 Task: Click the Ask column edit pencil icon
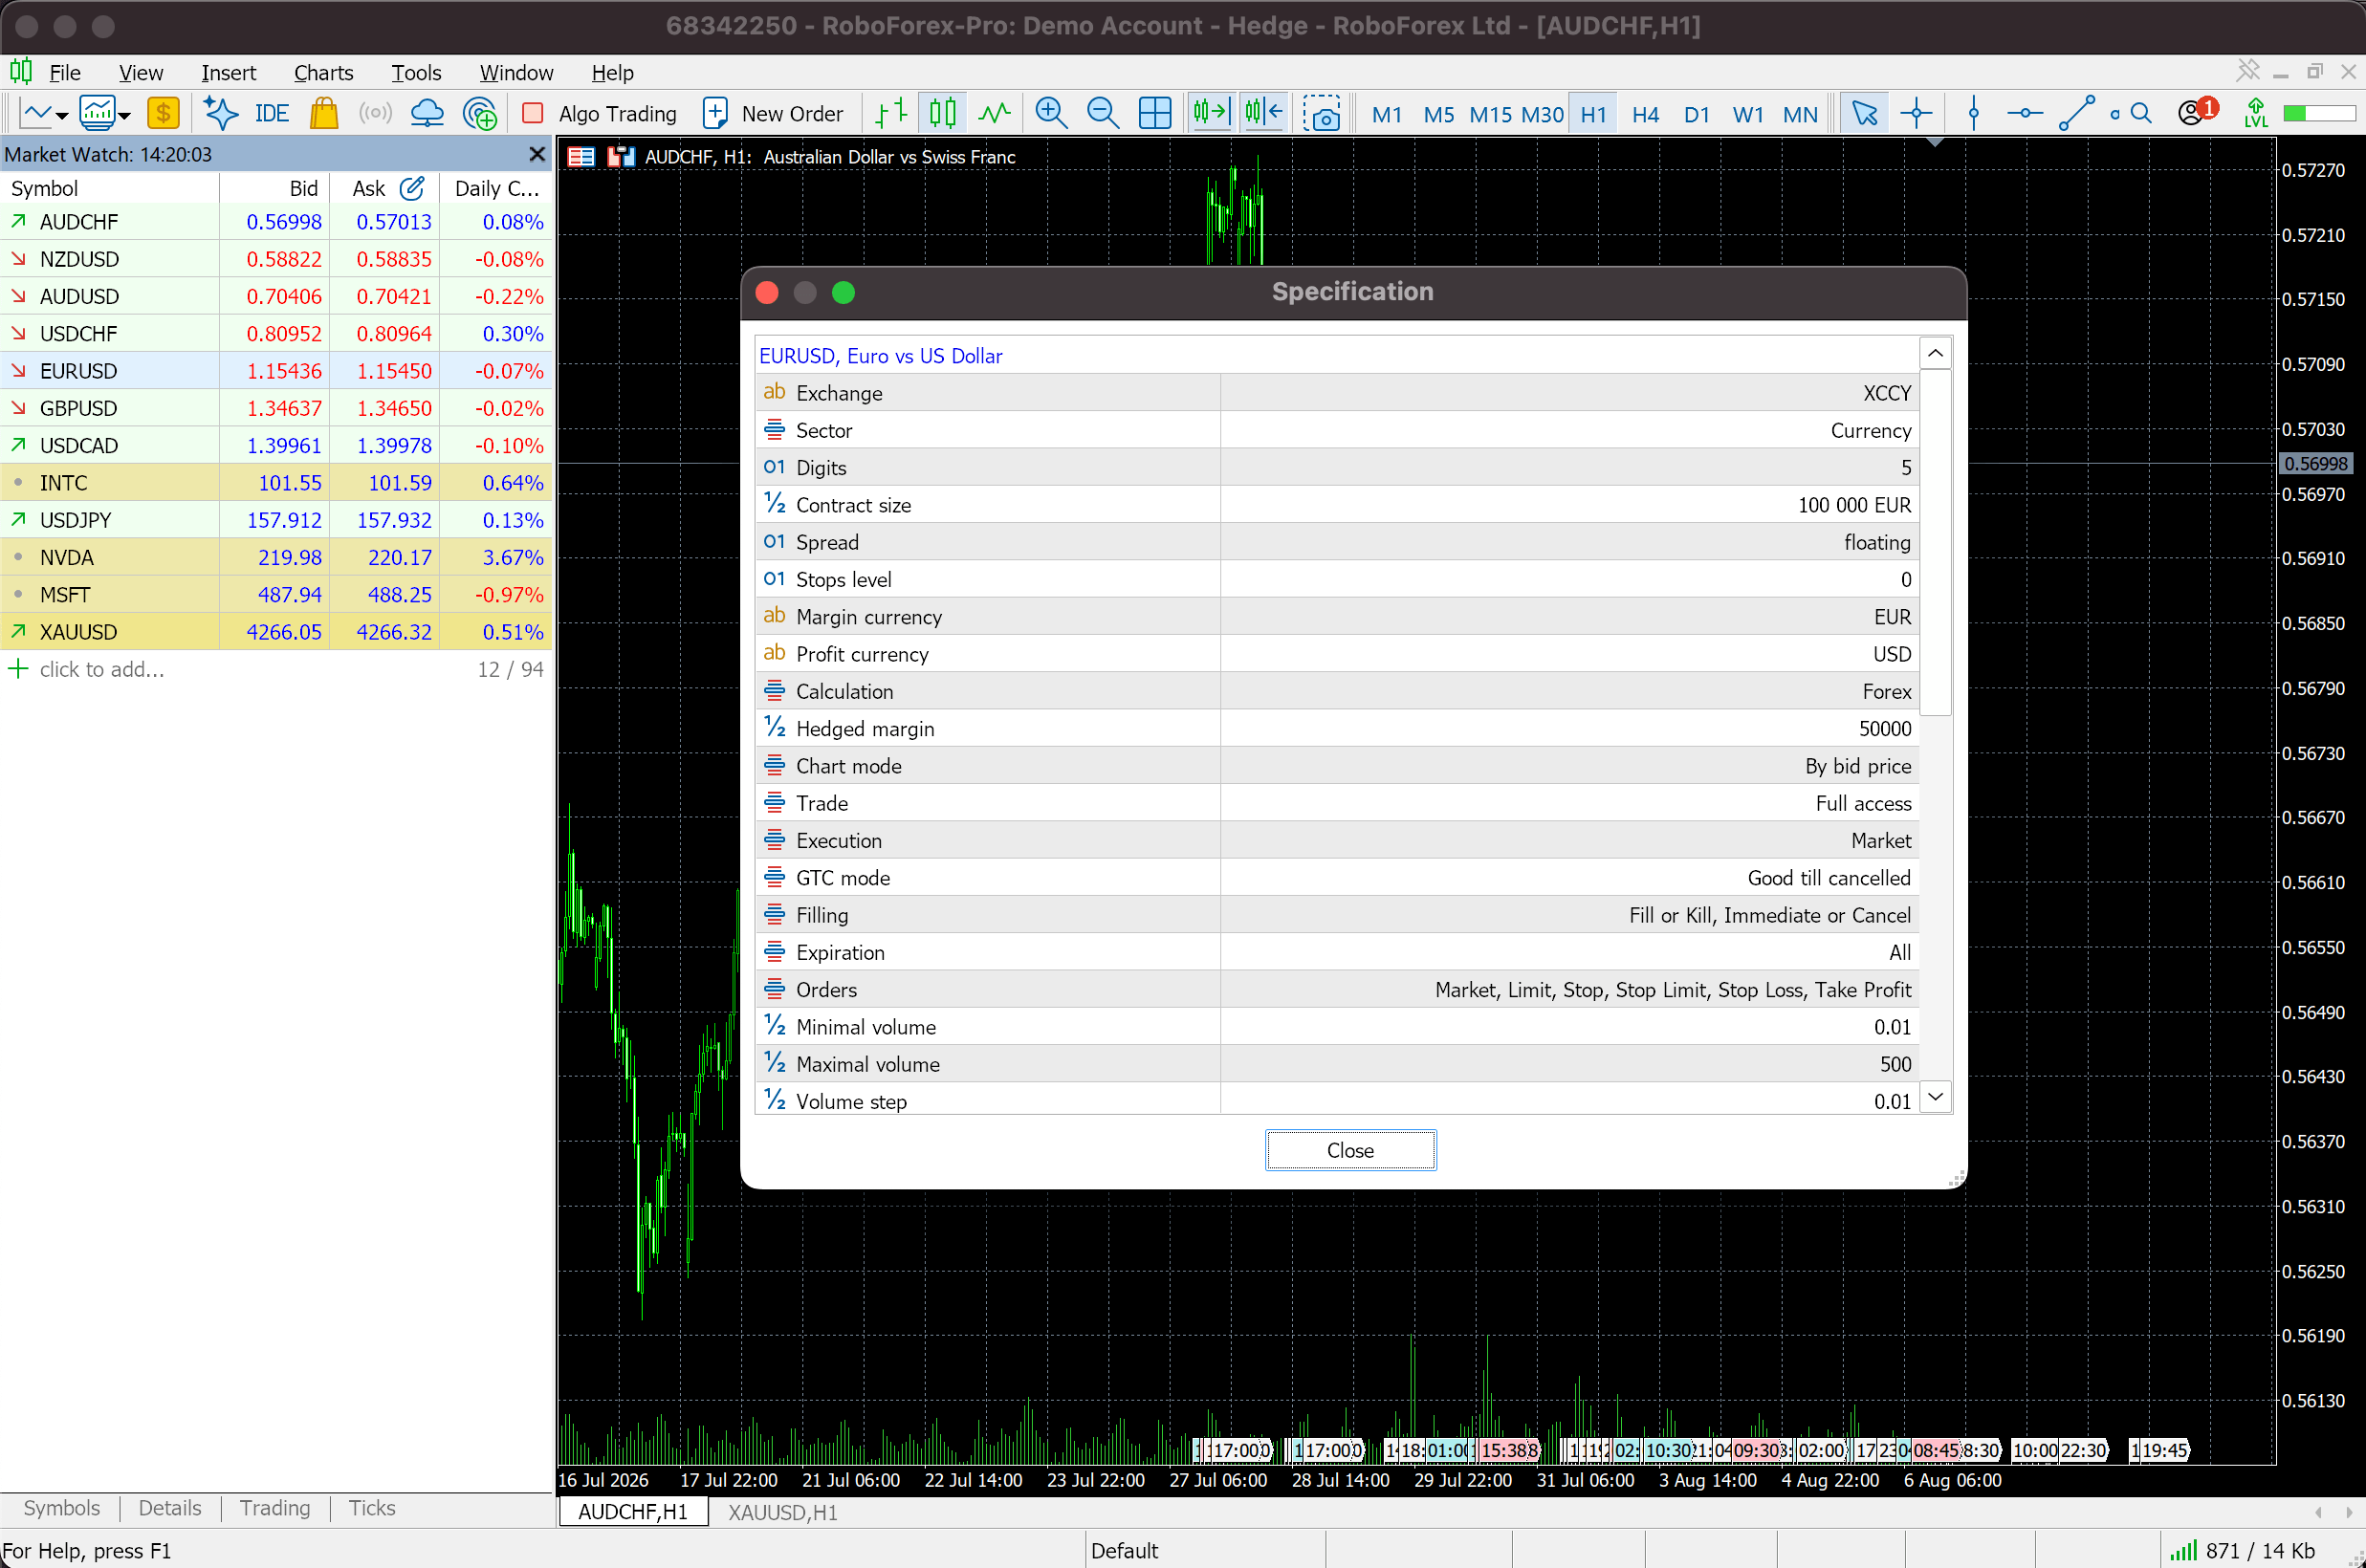pyautogui.click(x=412, y=188)
